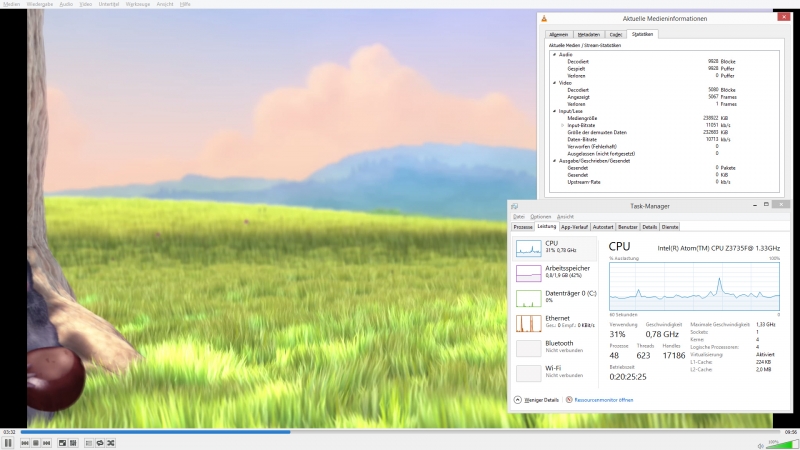Click VLC cone icon in media info titlebar
Image resolution: width=800 pixels, height=450 pixels.
(544, 18)
